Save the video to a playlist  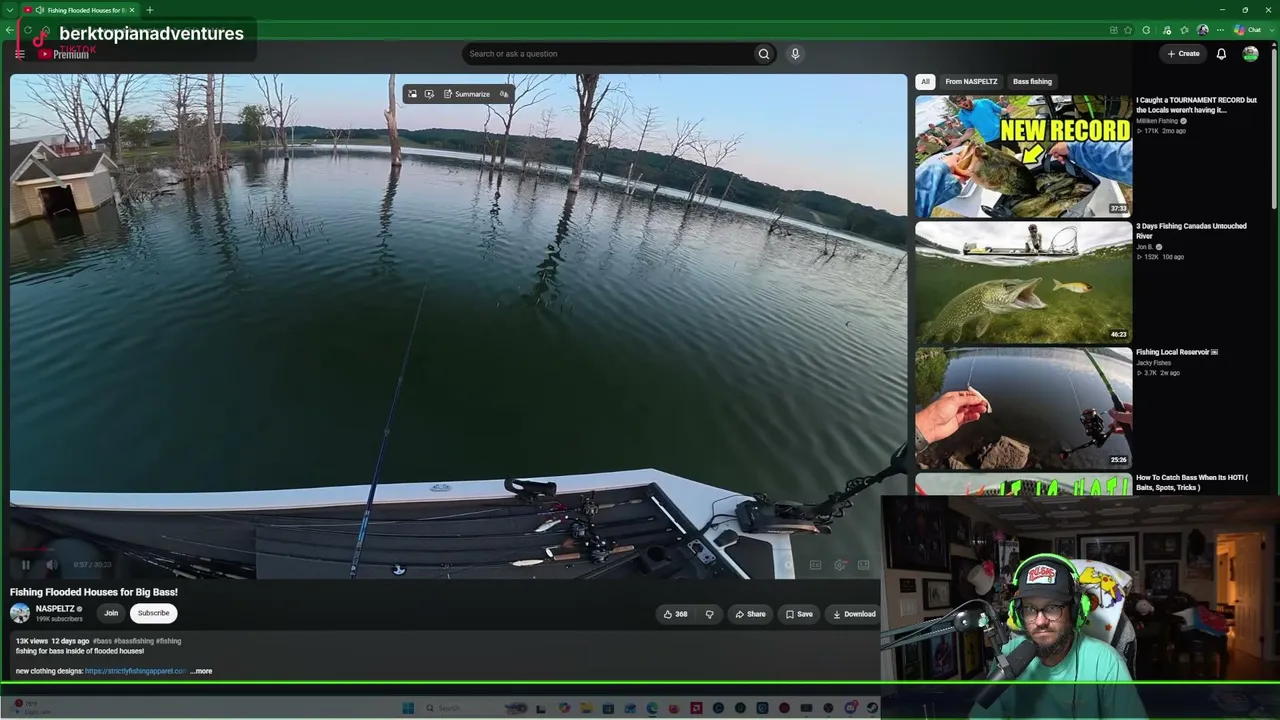(x=799, y=614)
